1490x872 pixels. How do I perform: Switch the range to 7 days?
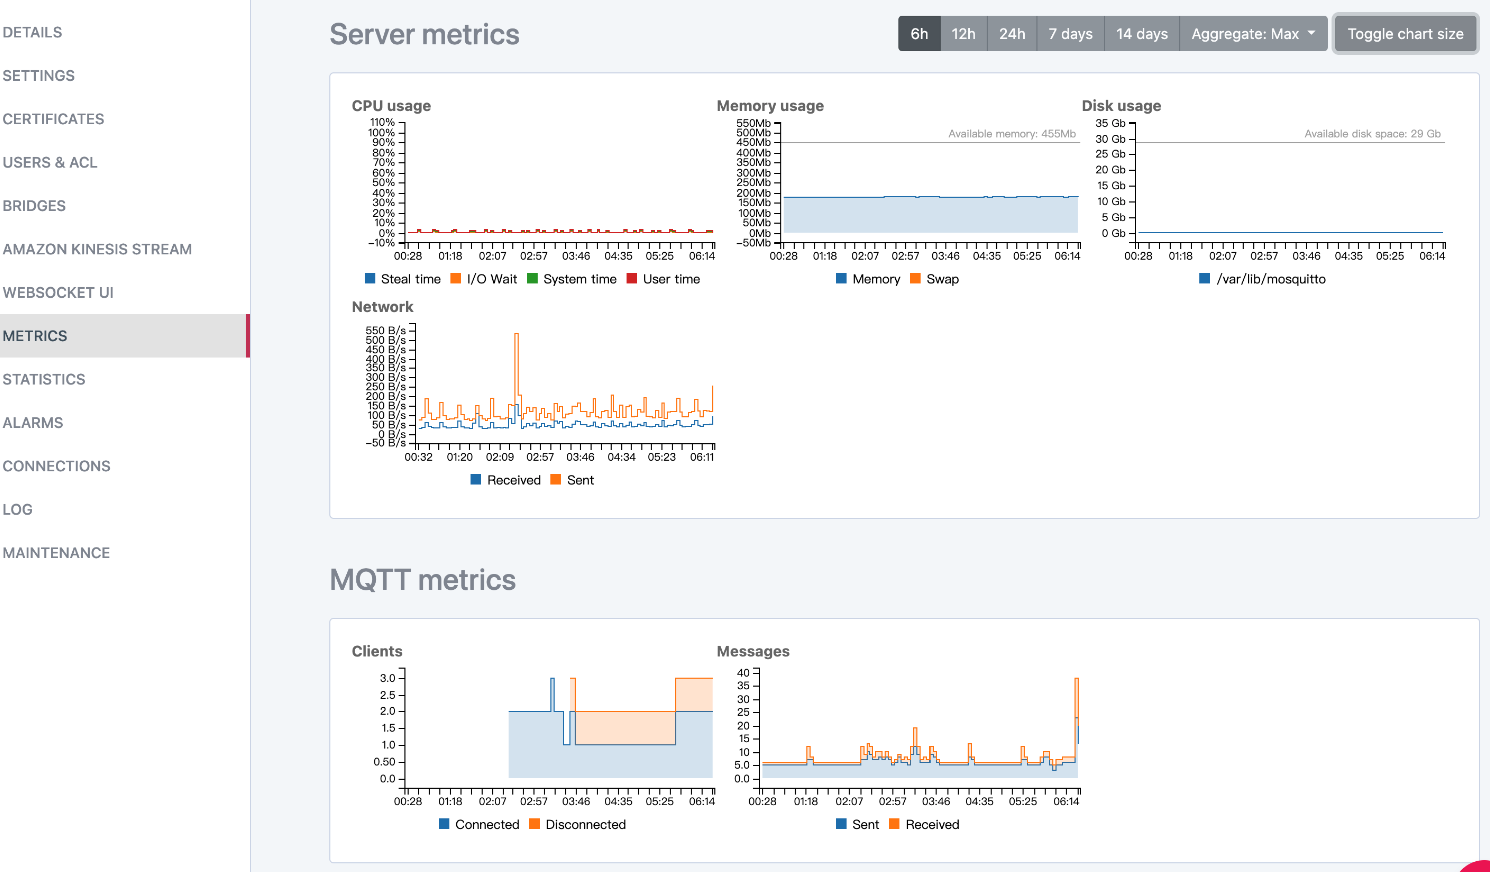coord(1070,34)
